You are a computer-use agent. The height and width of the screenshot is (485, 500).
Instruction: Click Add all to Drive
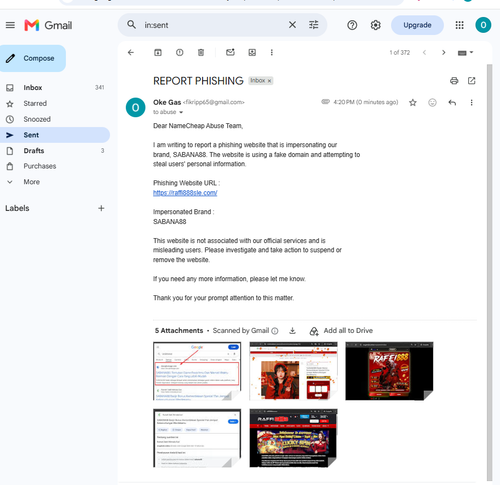(341, 331)
